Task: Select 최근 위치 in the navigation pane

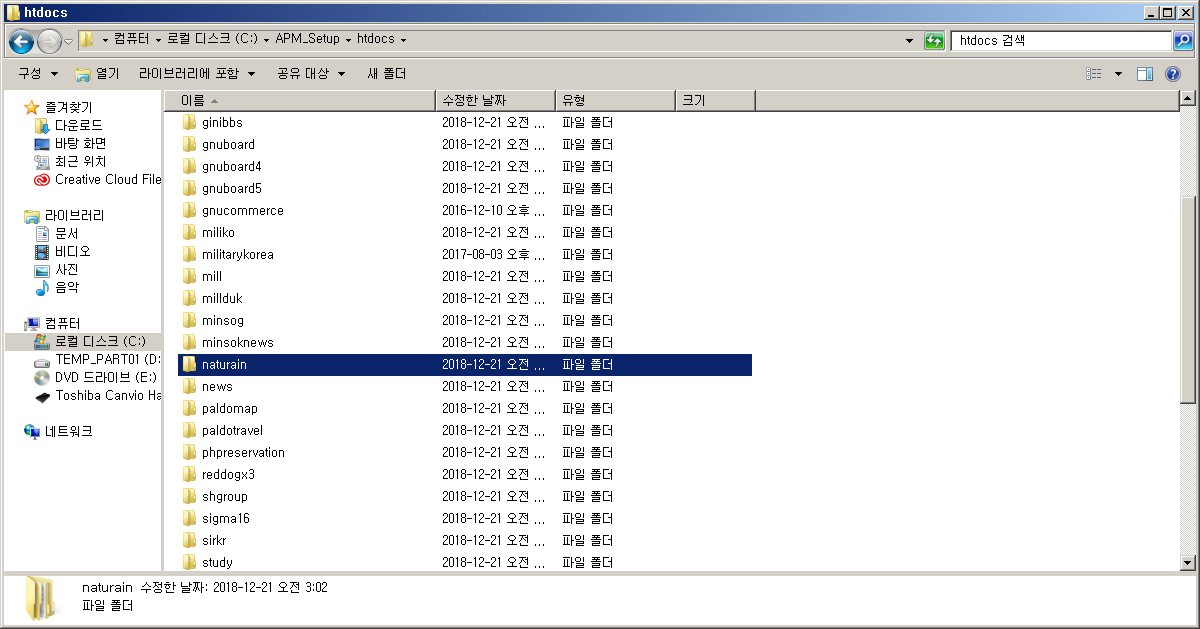Action: click(x=80, y=161)
